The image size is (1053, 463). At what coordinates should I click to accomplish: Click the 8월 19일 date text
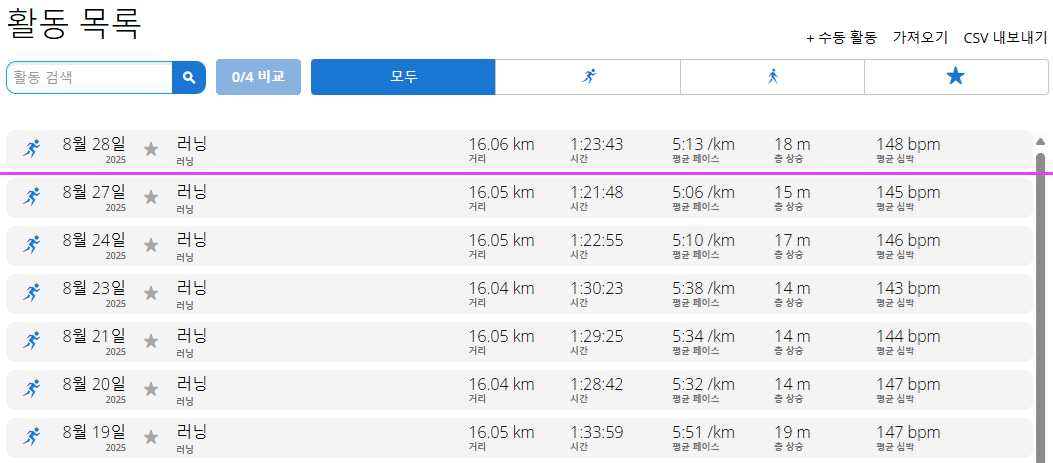pos(94,433)
